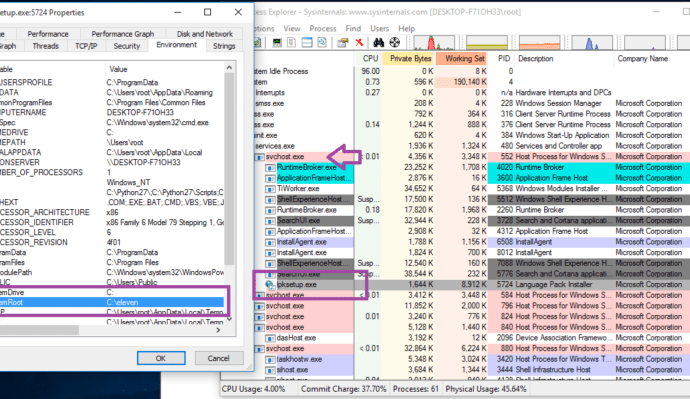Click 'Commit Charge: 37.70%' in status bar

coord(344,389)
